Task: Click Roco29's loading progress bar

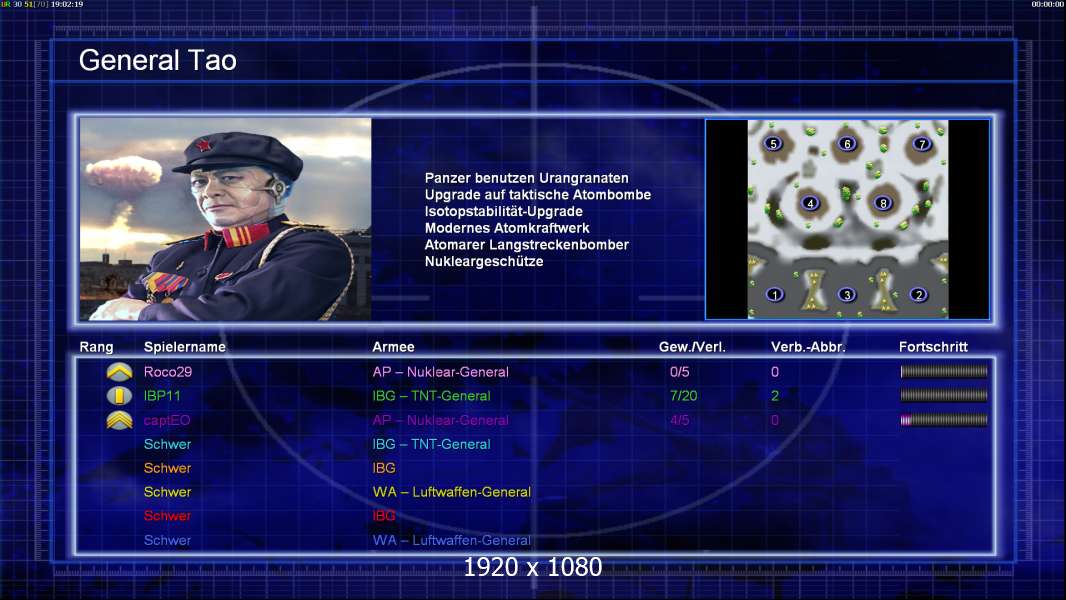Action: [x=944, y=371]
